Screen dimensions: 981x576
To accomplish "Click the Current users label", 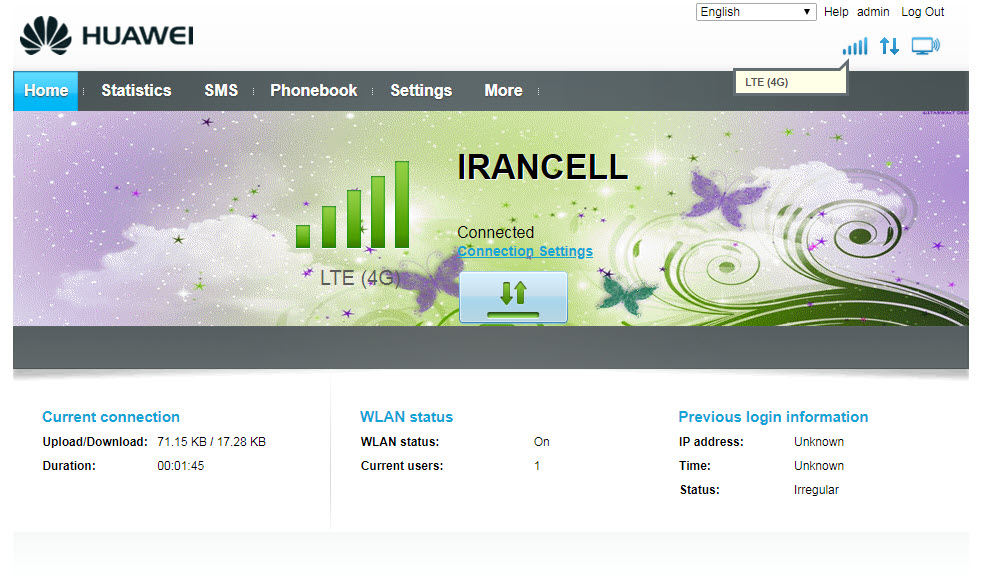I will (x=402, y=466).
